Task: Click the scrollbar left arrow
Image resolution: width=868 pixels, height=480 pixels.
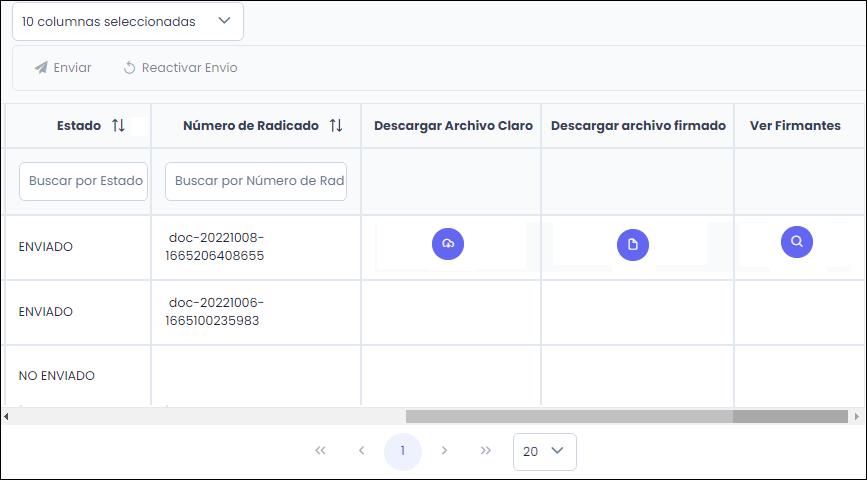Action: point(7,416)
